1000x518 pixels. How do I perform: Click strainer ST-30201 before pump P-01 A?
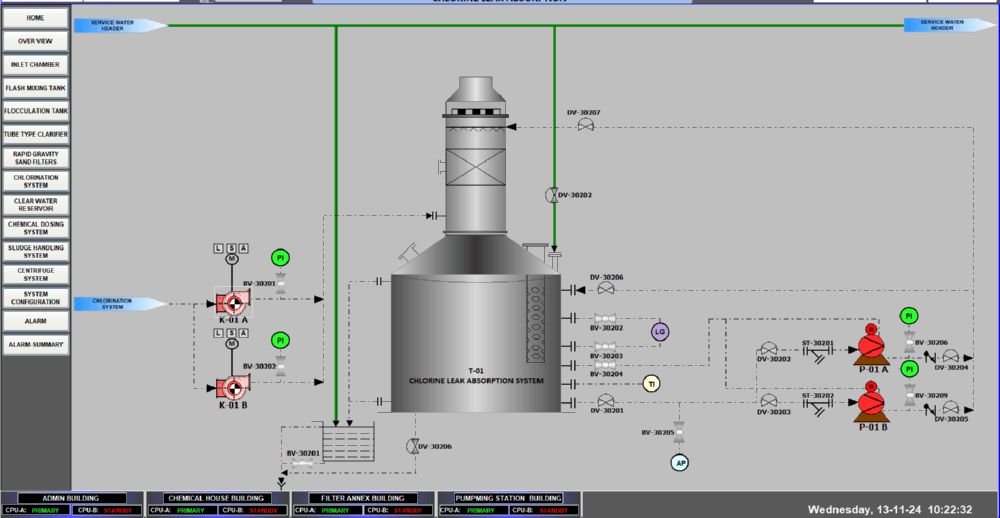coord(817,356)
